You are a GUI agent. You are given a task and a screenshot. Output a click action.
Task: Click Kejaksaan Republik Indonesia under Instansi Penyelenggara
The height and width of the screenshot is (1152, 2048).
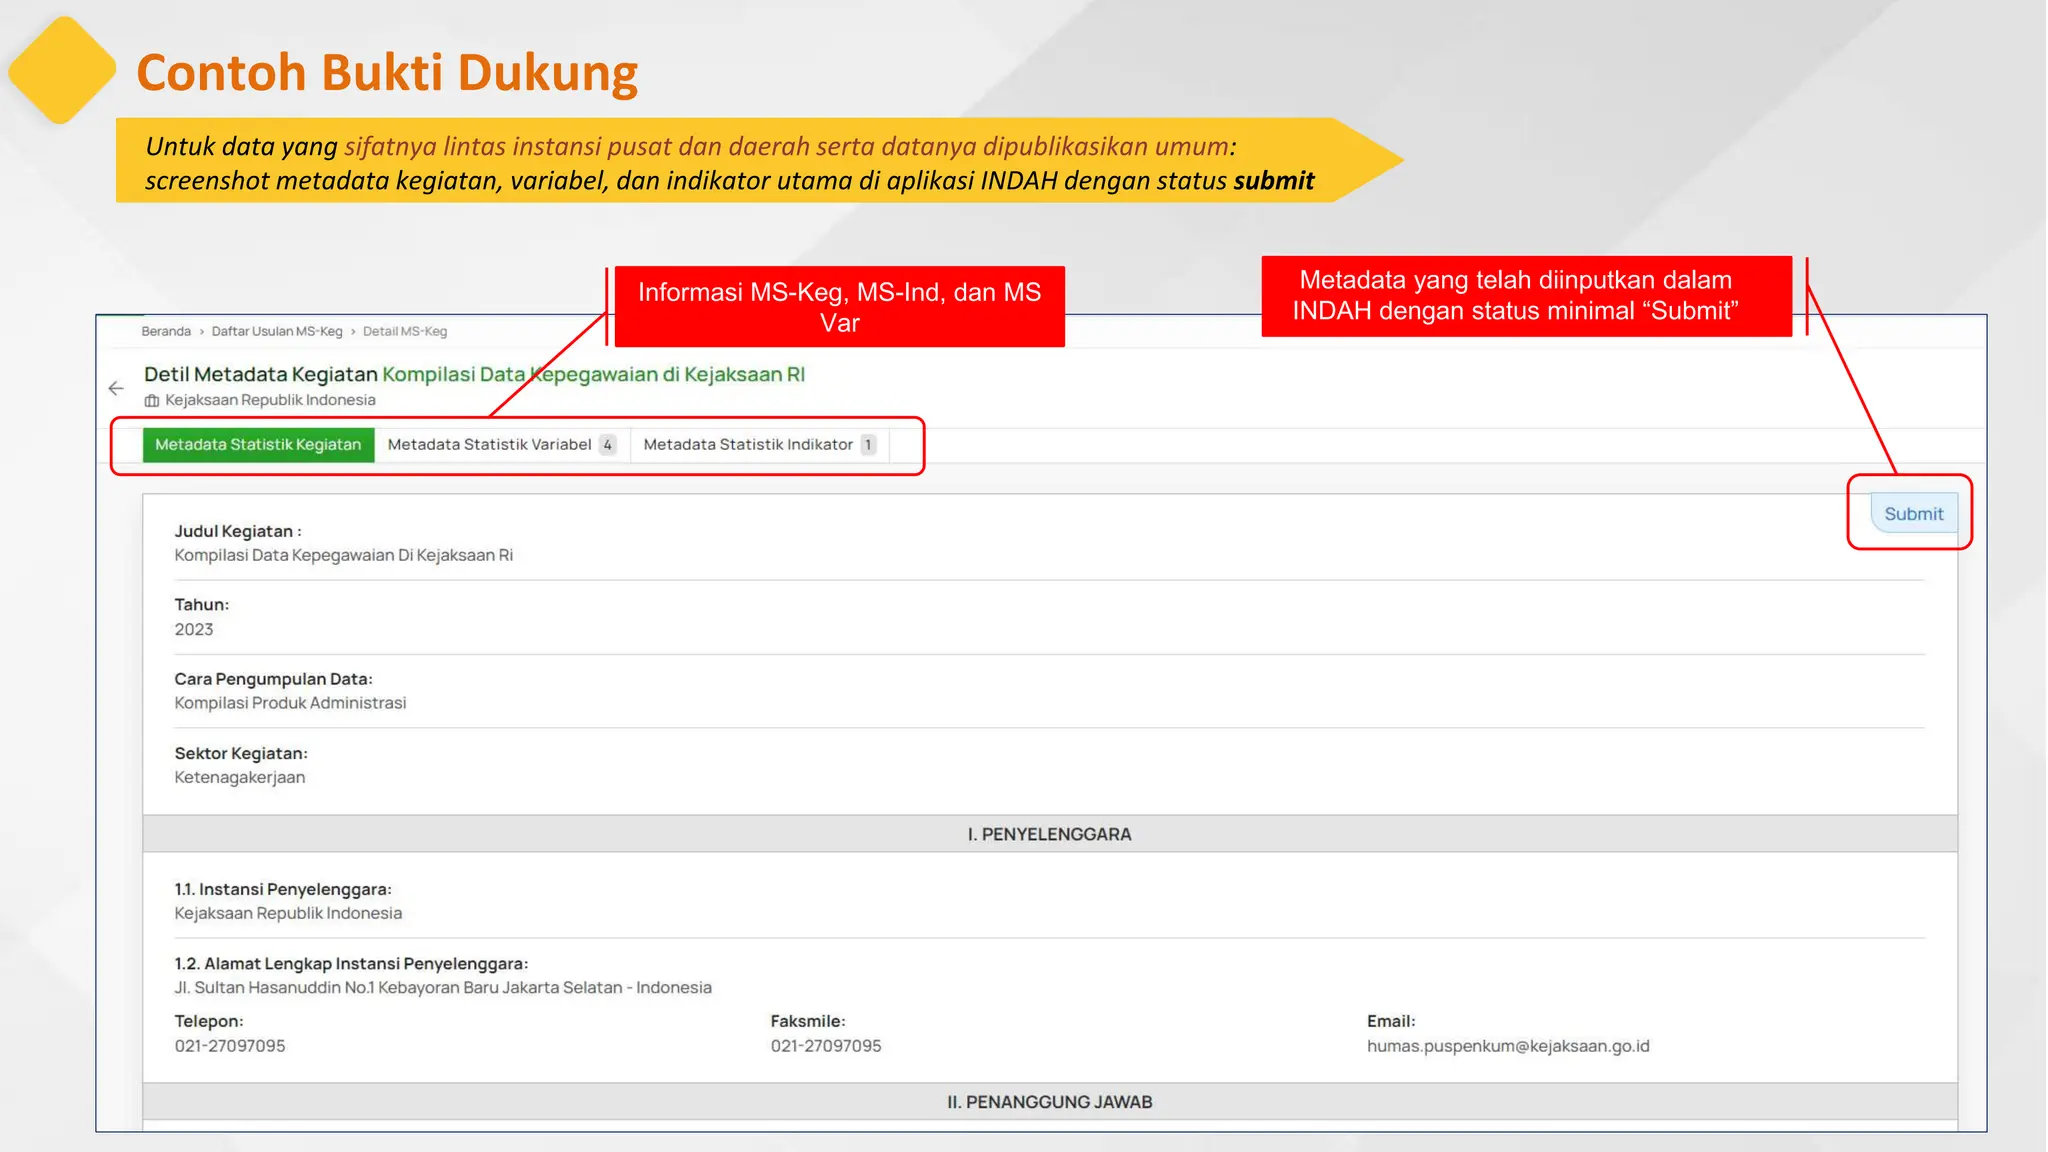[x=288, y=914]
